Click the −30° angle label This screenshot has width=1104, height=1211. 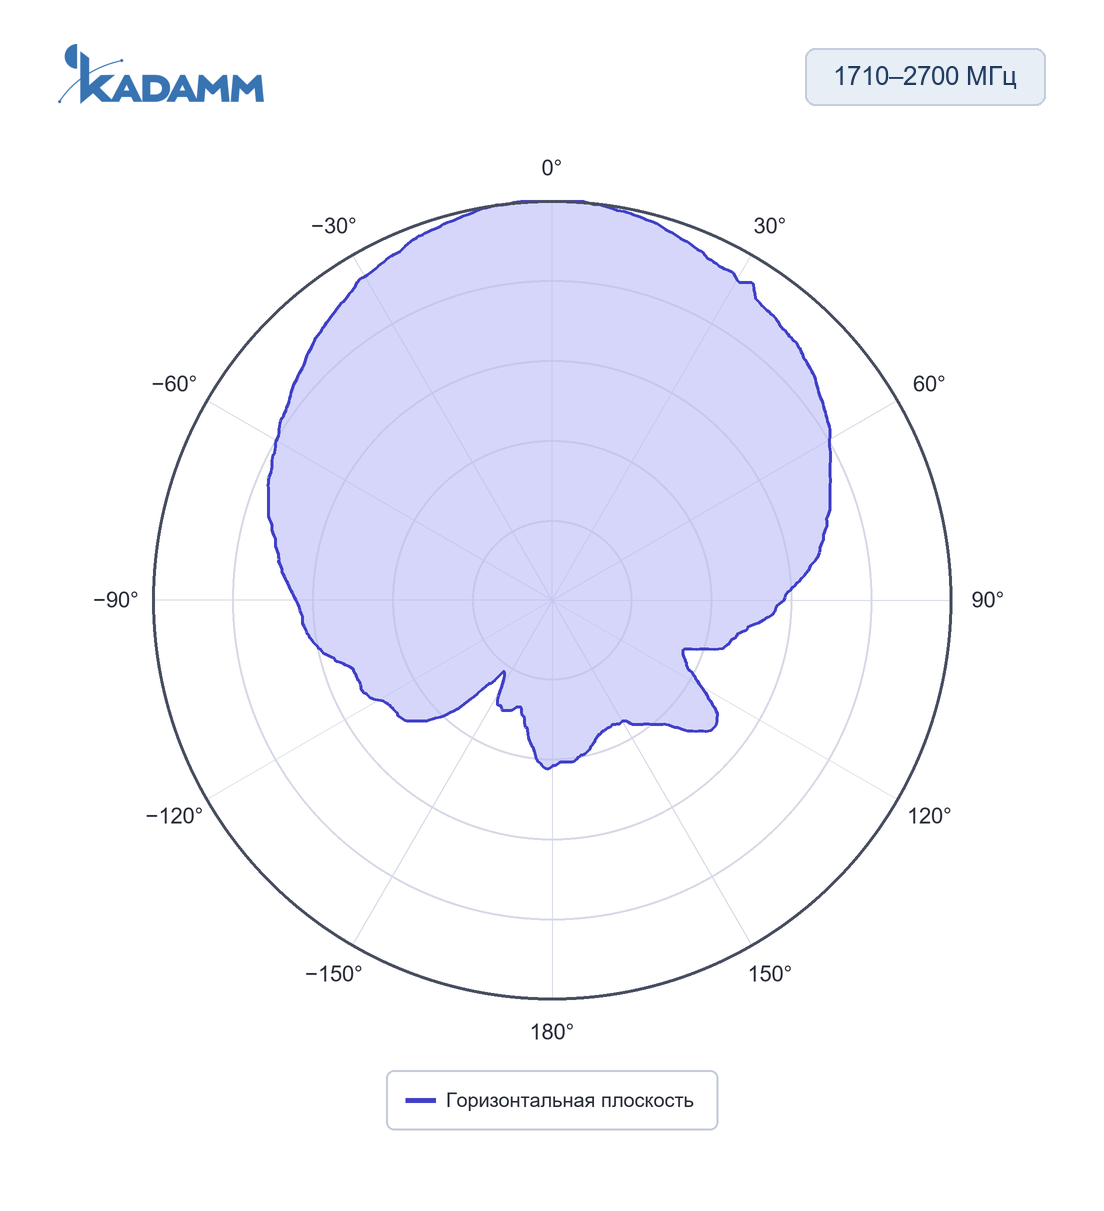point(334,226)
